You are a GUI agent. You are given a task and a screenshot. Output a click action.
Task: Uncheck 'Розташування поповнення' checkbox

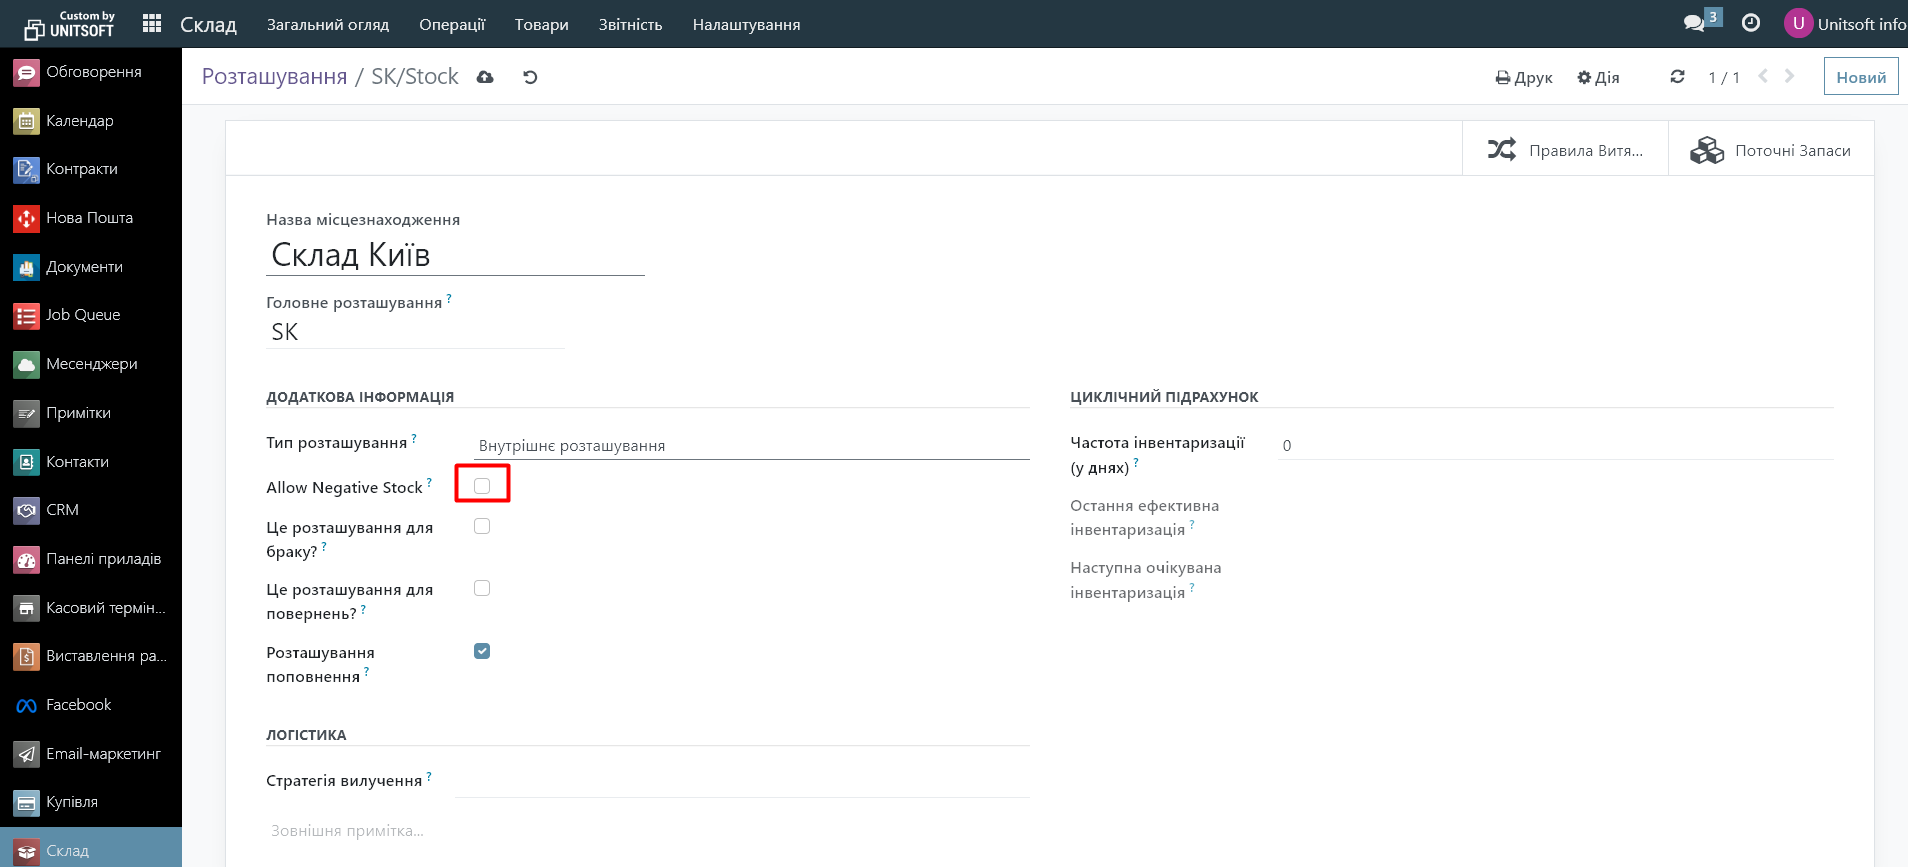(x=482, y=651)
